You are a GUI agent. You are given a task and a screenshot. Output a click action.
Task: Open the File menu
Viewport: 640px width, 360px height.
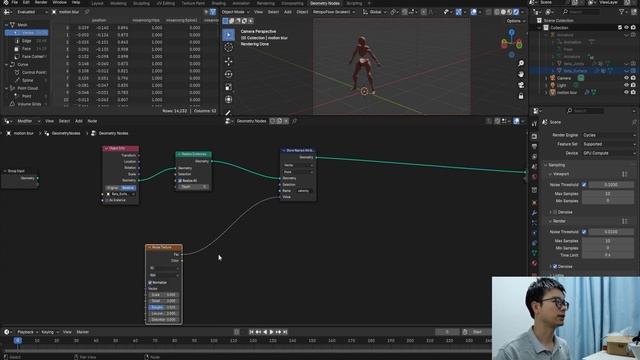pyautogui.click(x=15, y=2)
